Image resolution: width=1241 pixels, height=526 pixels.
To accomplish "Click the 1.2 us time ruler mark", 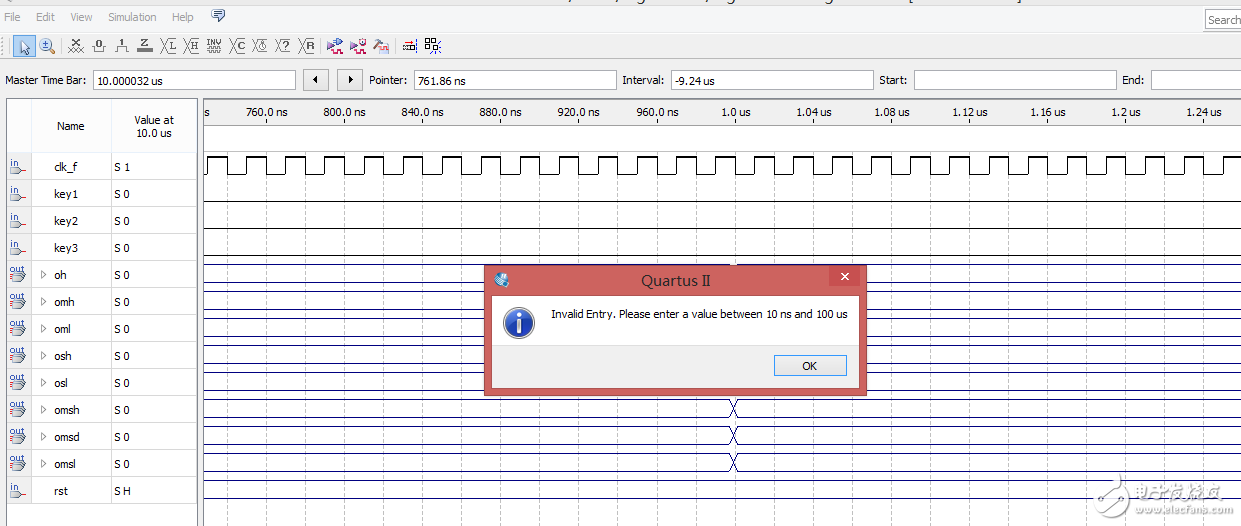I will 1126,112.
